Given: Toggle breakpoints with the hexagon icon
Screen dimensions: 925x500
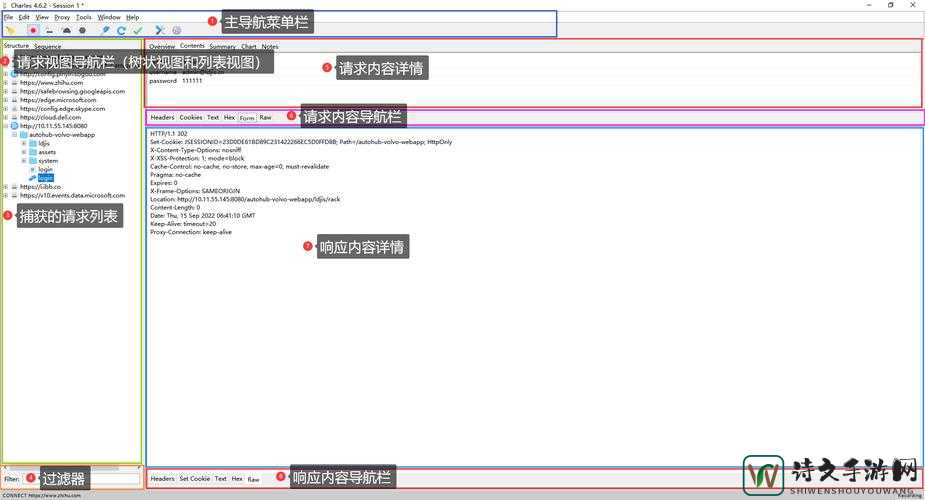Looking at the screenshot, I should pyautogui.click(x=83, y=30).
